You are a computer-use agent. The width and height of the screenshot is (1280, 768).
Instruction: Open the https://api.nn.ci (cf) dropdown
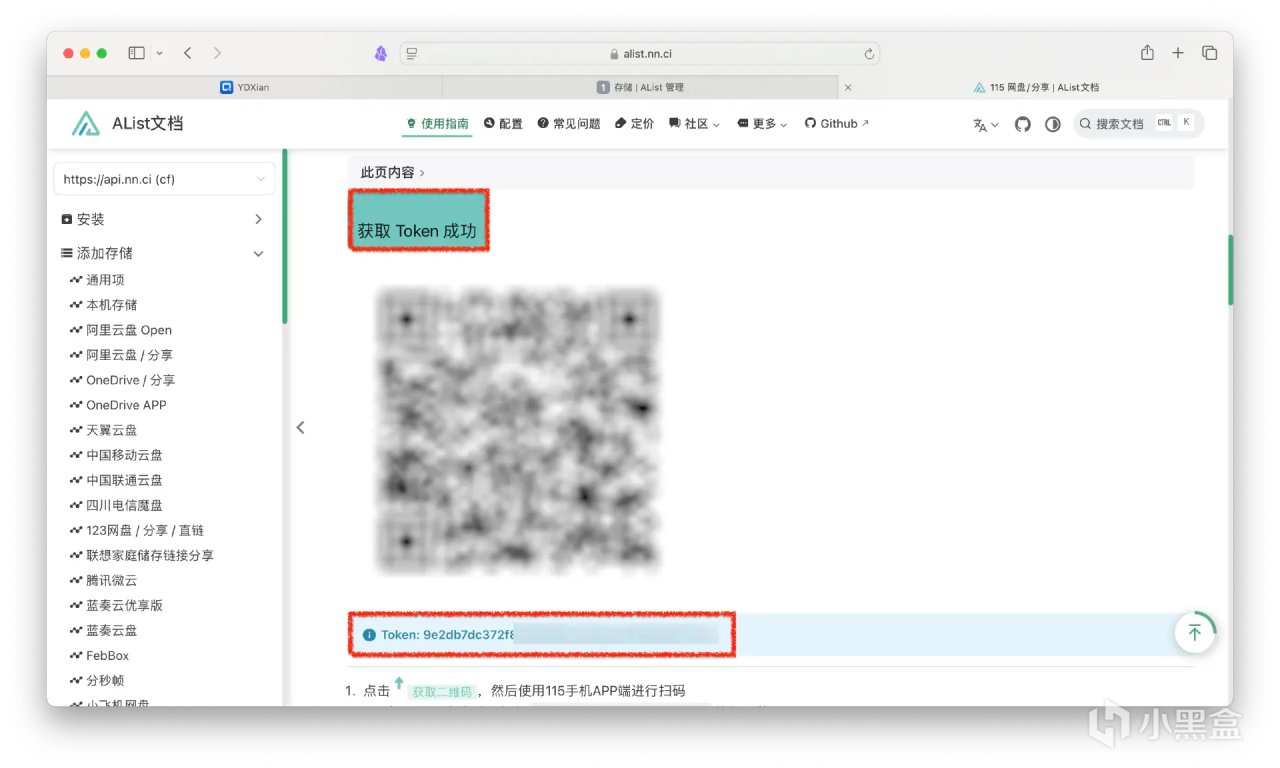pos(164,179)
